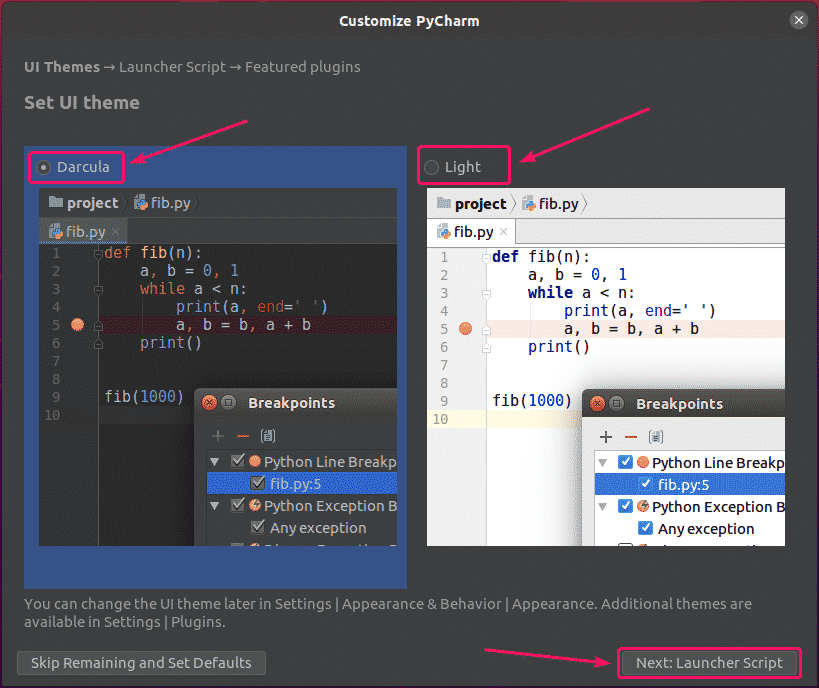The height and width of the screenshot is (688, 819).
Task: Click group-by icon in Light Breakpoints toolbar
Action: coord(656,436)
